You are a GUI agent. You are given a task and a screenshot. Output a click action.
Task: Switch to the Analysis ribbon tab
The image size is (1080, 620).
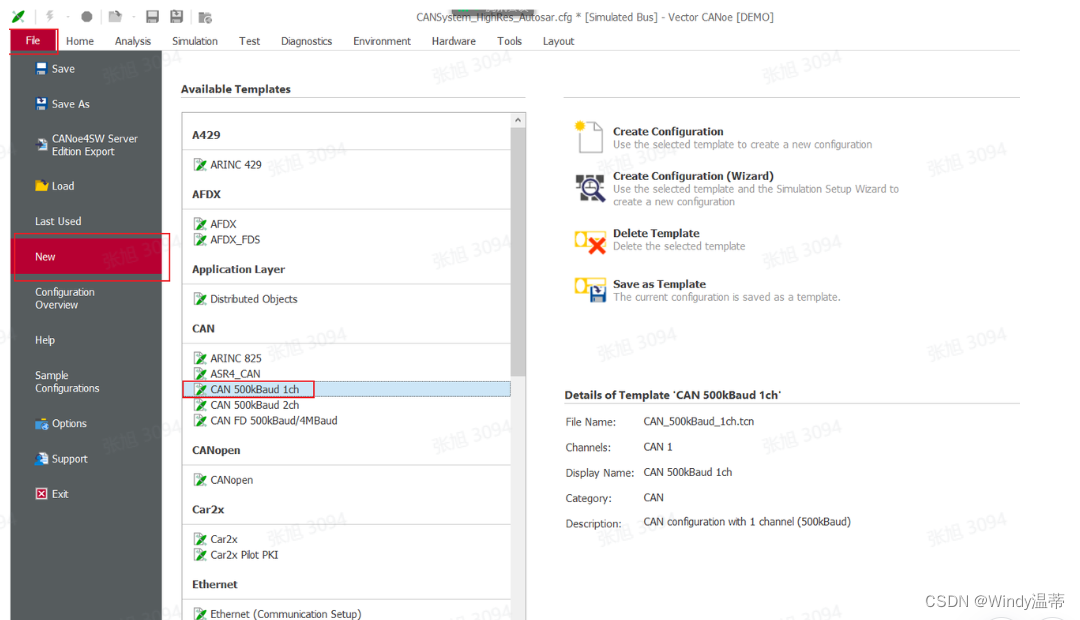coord(133,41)
